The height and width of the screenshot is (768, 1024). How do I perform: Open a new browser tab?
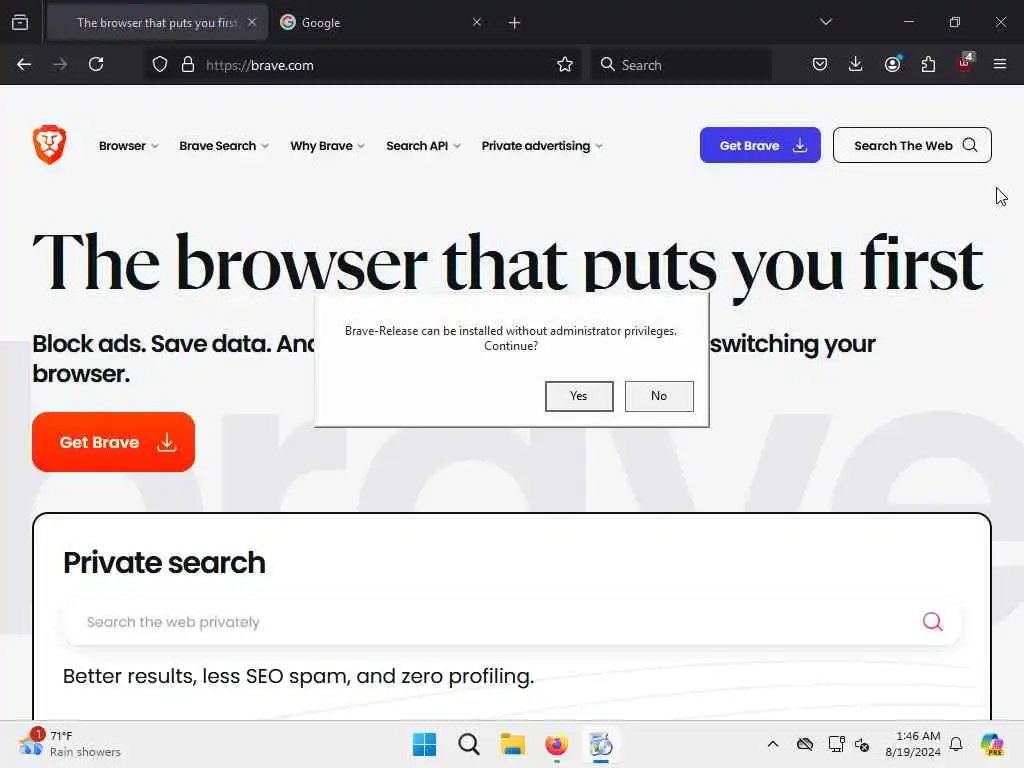pyautogui.click(x=515, y=23)
